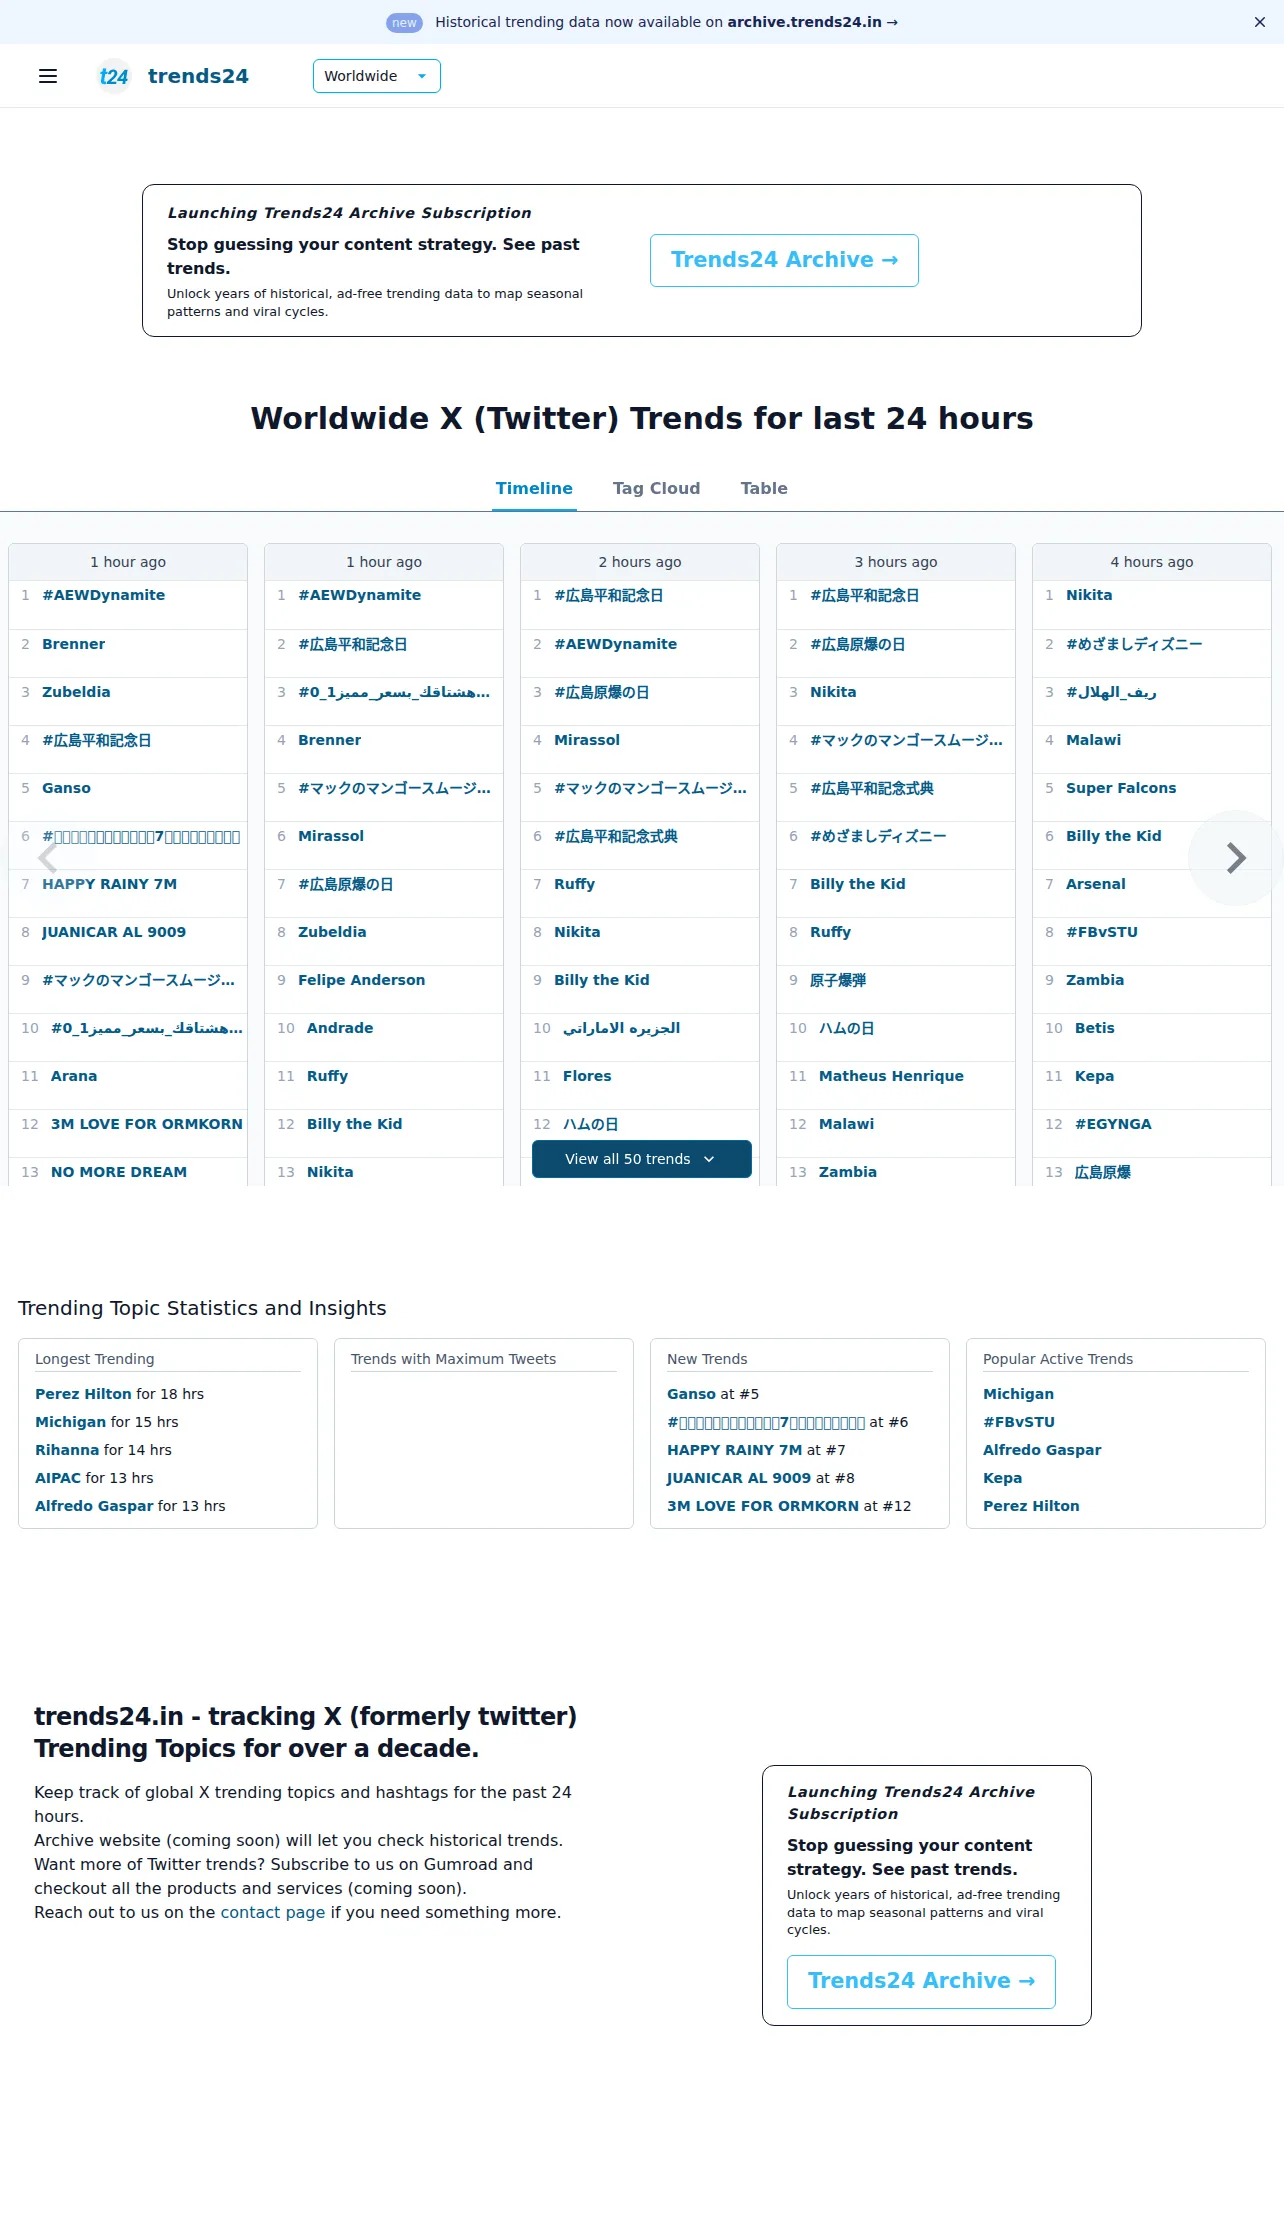Open Super Falcons trend link
This screenshot has width=1284, height=2218.
point(1121,788)
